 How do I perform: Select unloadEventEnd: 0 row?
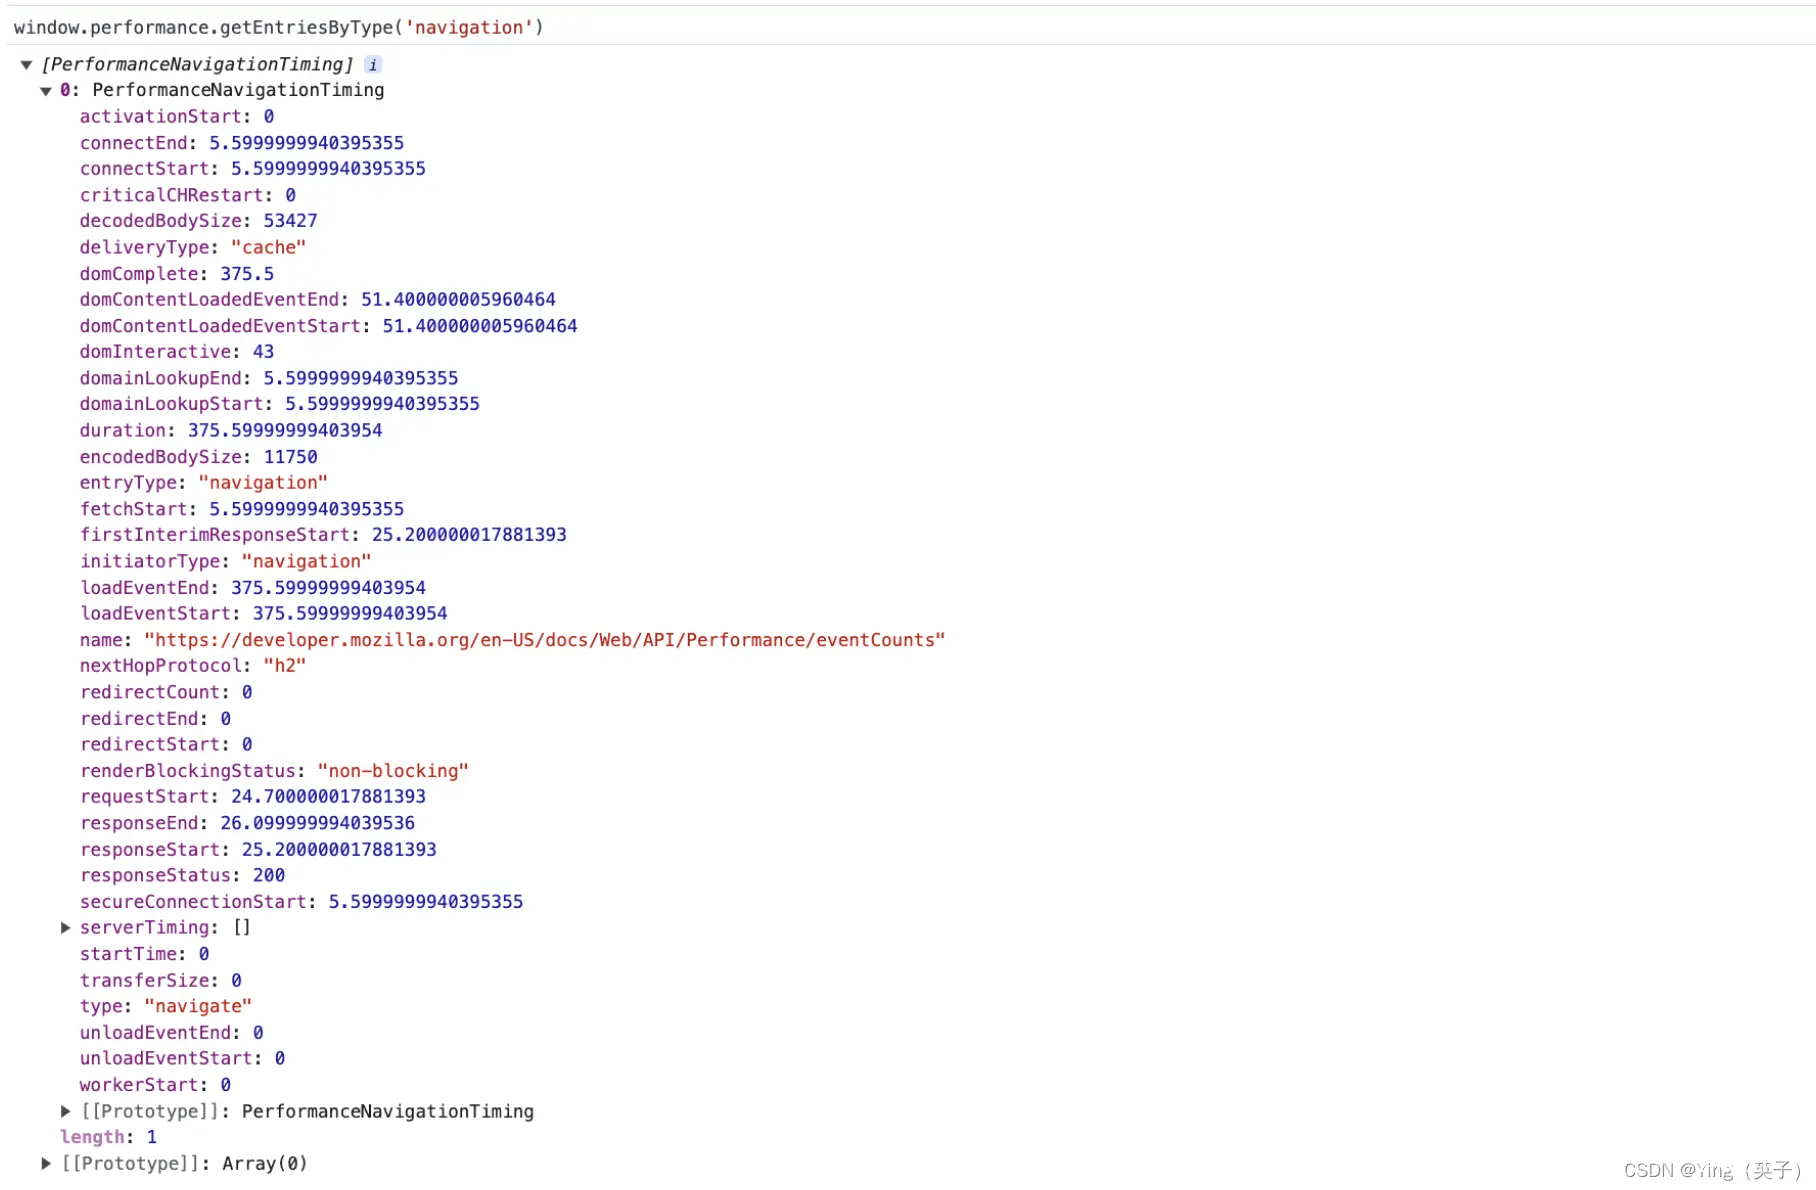[x=172, y=1032]
